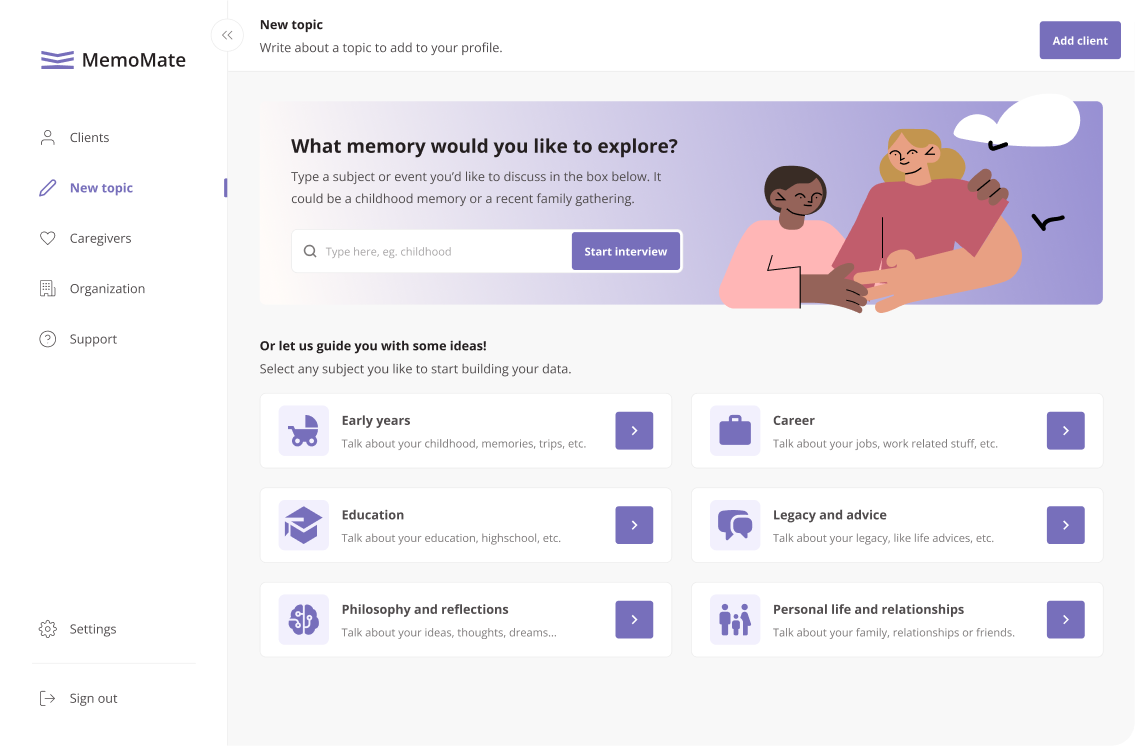The image size is (1135, 746).
Task: Click the search magnifier icon in the memory box
Action: 310,252
